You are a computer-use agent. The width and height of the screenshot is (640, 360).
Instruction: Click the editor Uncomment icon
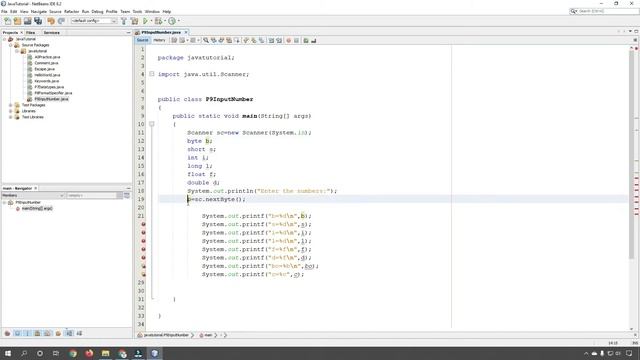313,40
